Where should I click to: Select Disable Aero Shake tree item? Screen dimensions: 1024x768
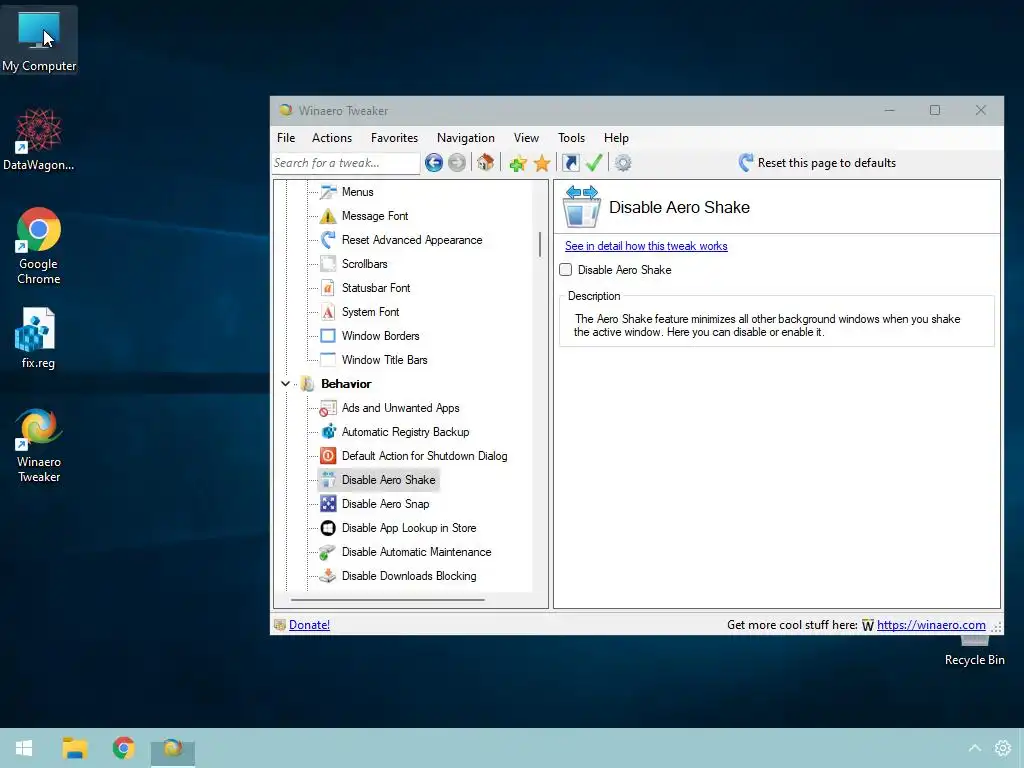point(379,480)
